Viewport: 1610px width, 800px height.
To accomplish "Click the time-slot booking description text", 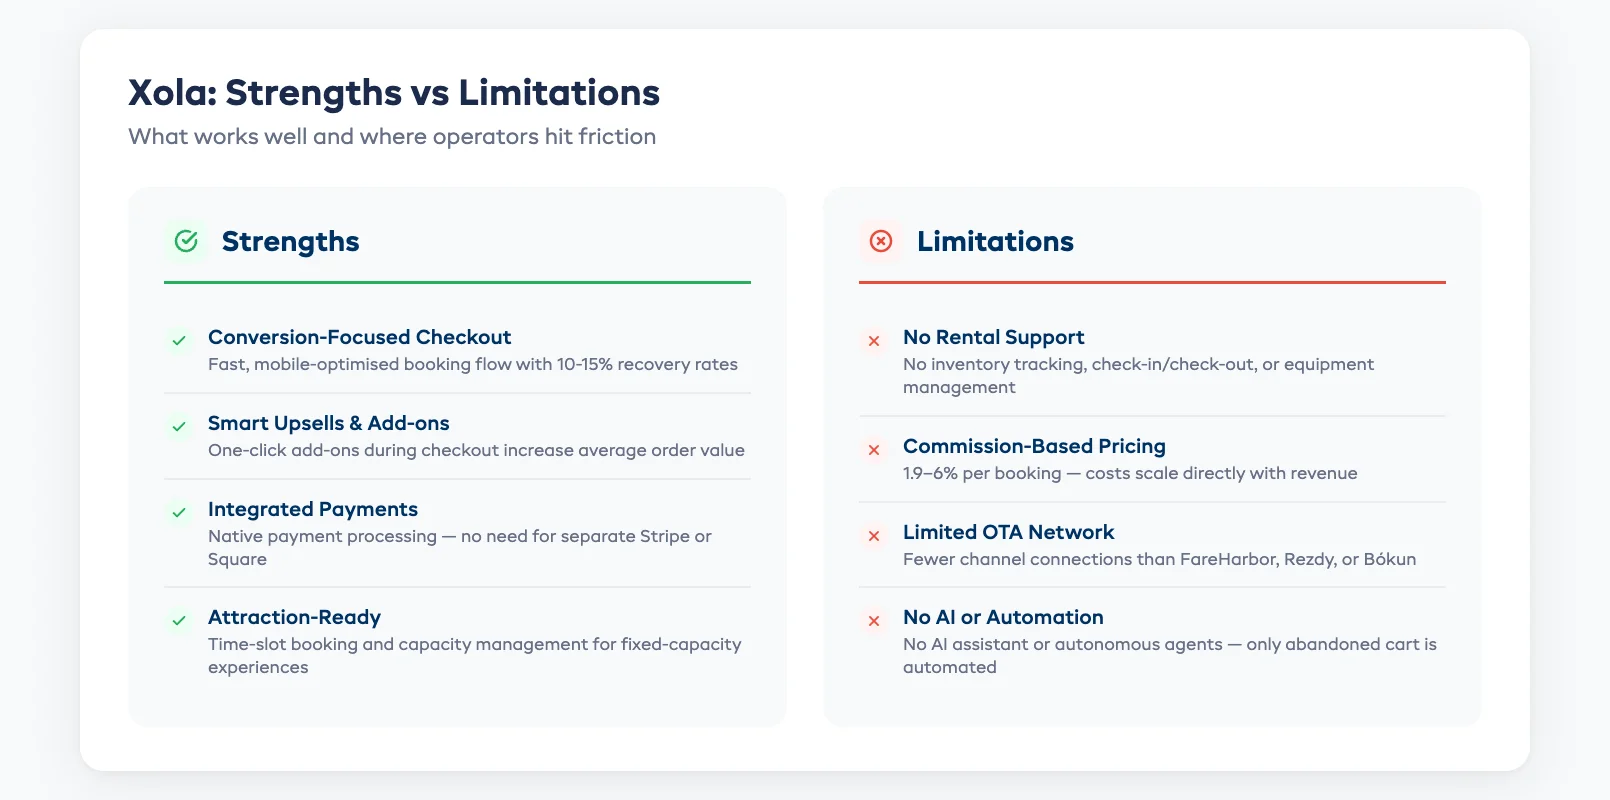I will (x=475, y=655).
